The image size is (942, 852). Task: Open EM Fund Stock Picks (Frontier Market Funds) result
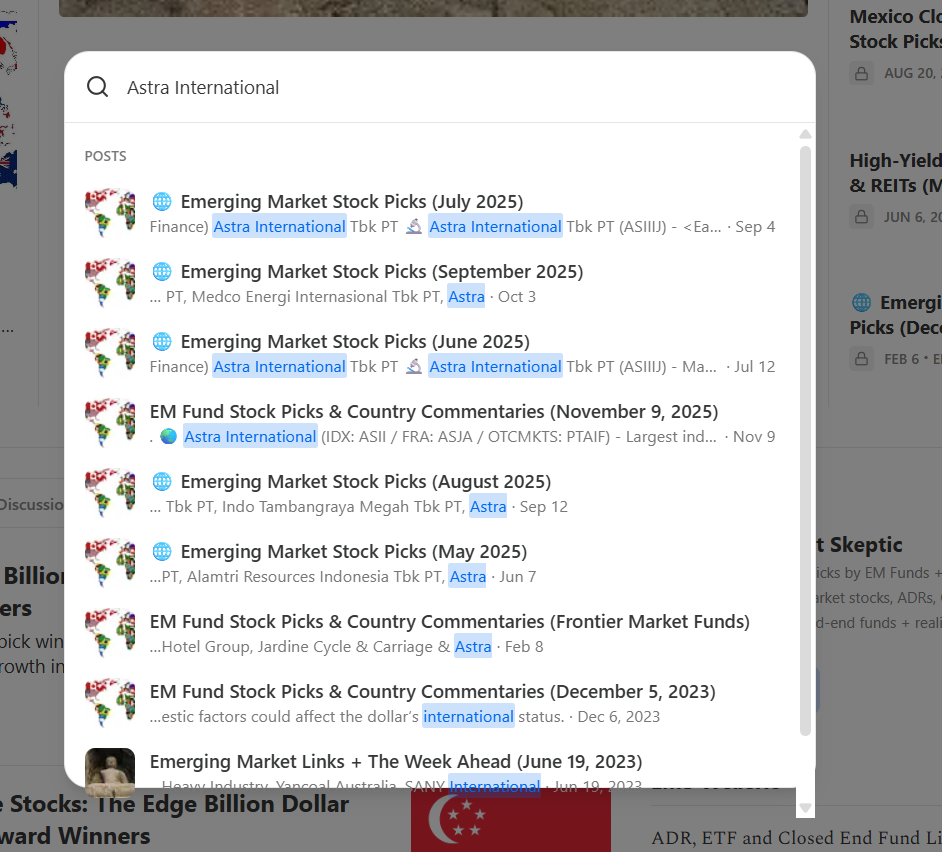coord(430,633)
